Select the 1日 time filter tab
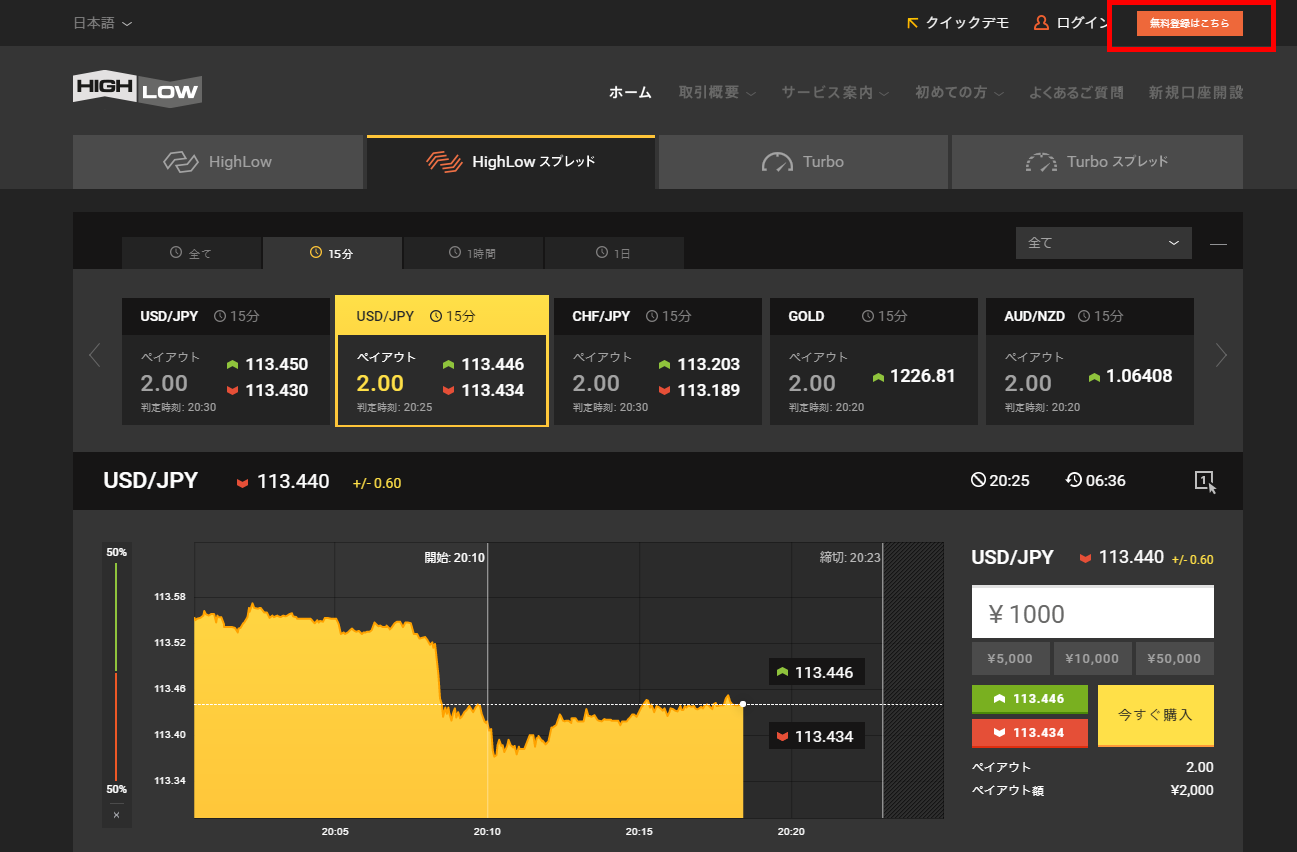1297x852 pixels. pos(614,253)
